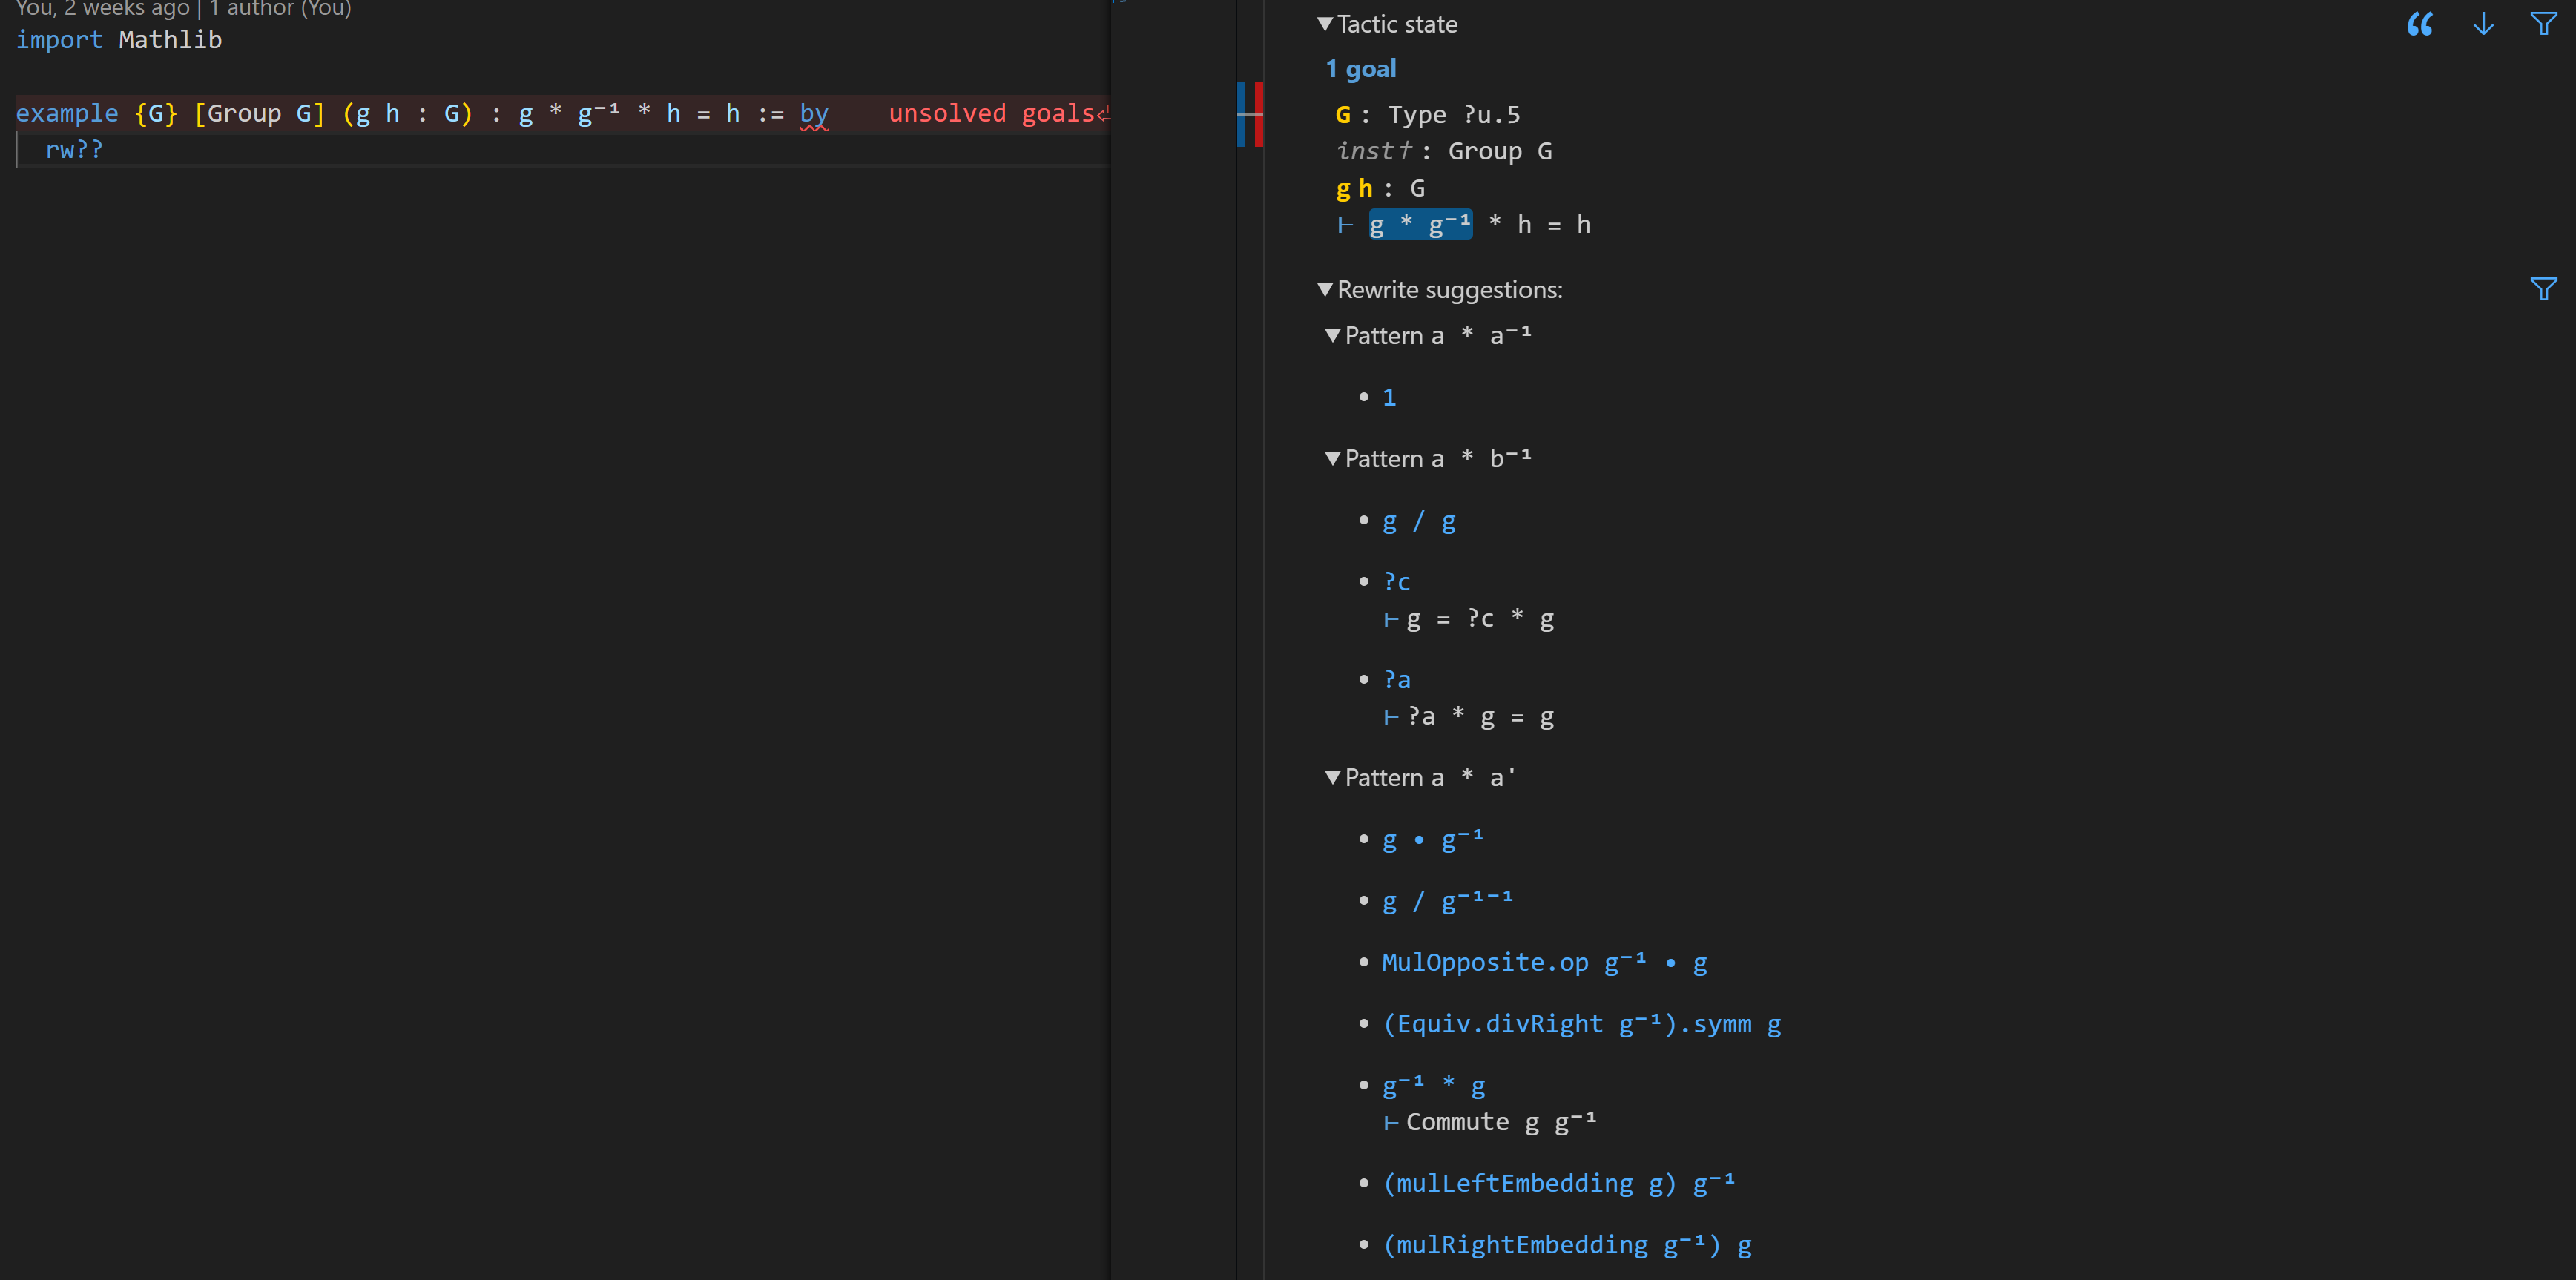Screen dimensions: 2576x1280
Task: Apply the g / g rewrite suggestion
Action: pos(1419,522)
